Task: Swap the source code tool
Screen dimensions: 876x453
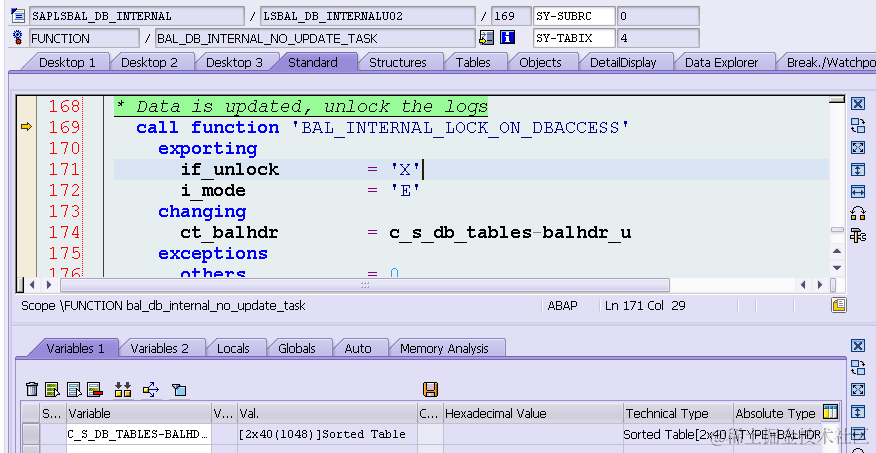Action: (x=858, y=126)
